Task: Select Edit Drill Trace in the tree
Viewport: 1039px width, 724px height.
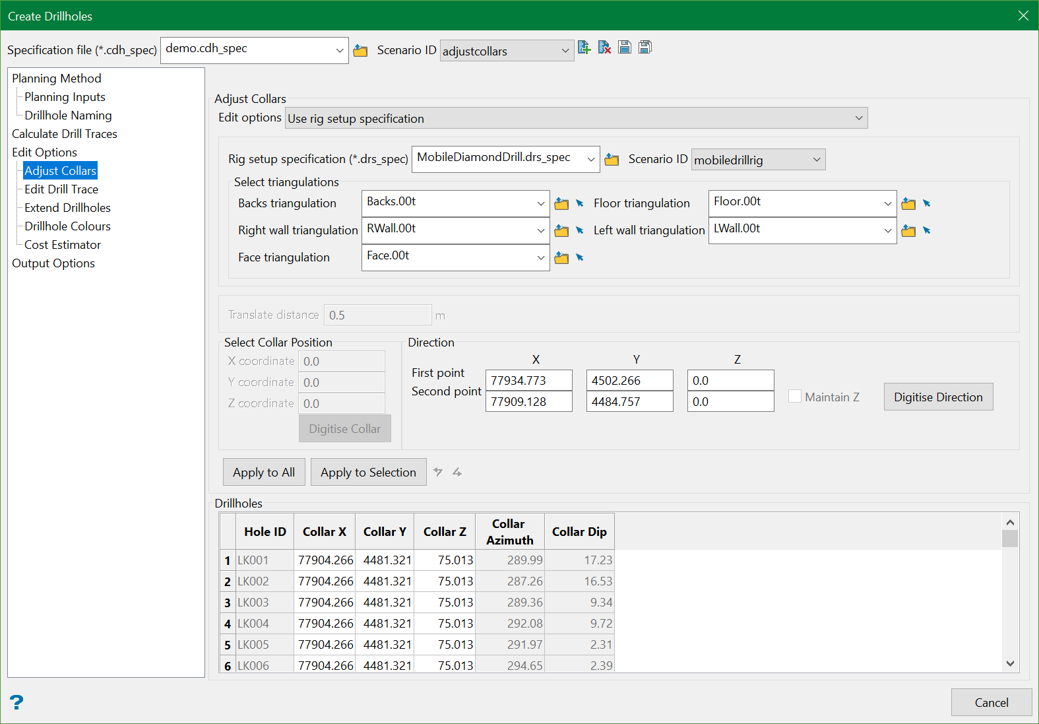Action: (61, 189)
